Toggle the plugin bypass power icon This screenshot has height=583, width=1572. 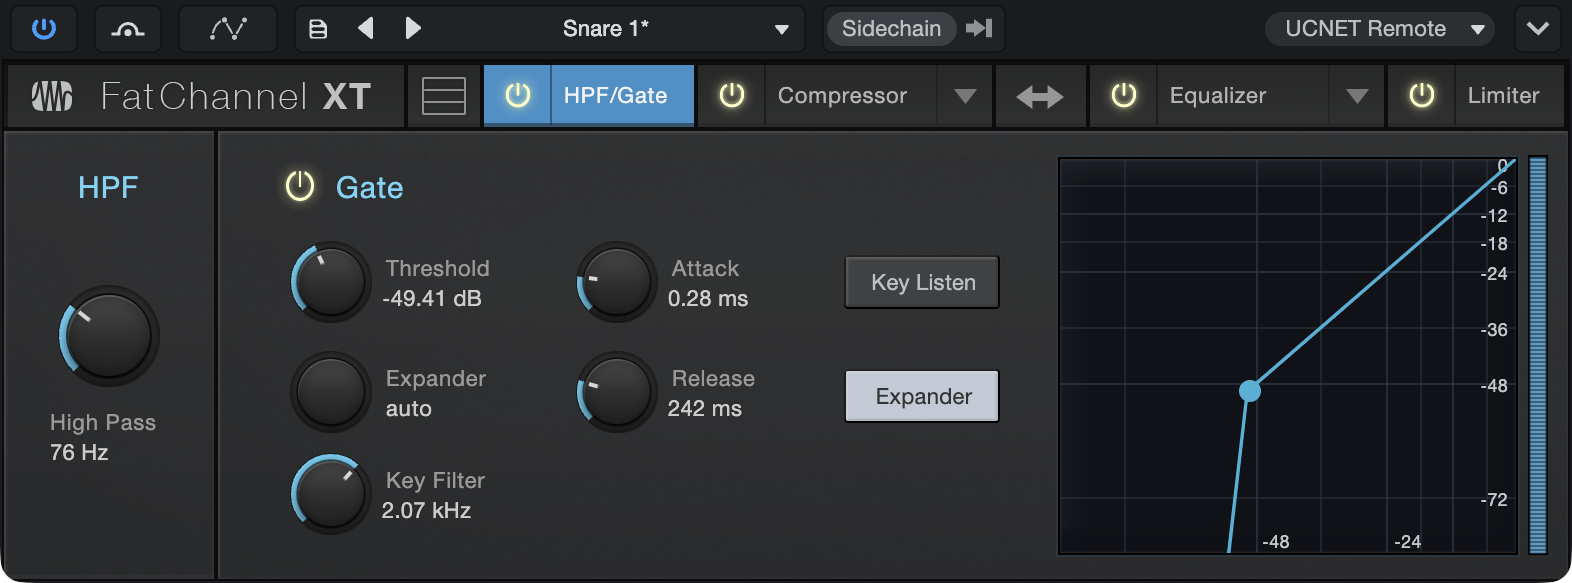(44, 29)
